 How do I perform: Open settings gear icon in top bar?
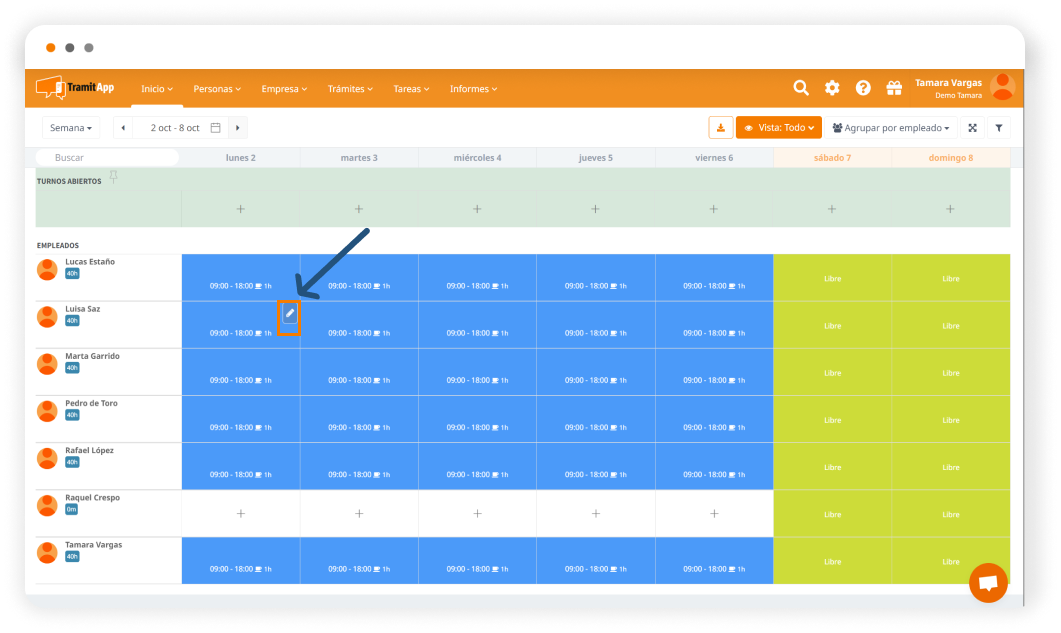[x=832, y=88]
